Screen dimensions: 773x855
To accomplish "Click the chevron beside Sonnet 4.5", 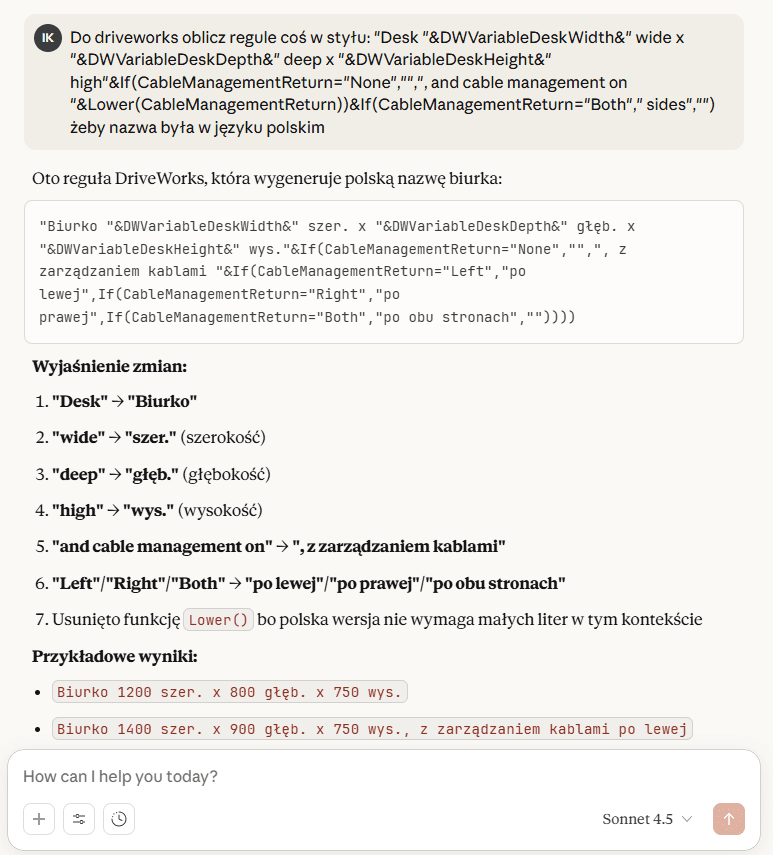I will point(687,819).
